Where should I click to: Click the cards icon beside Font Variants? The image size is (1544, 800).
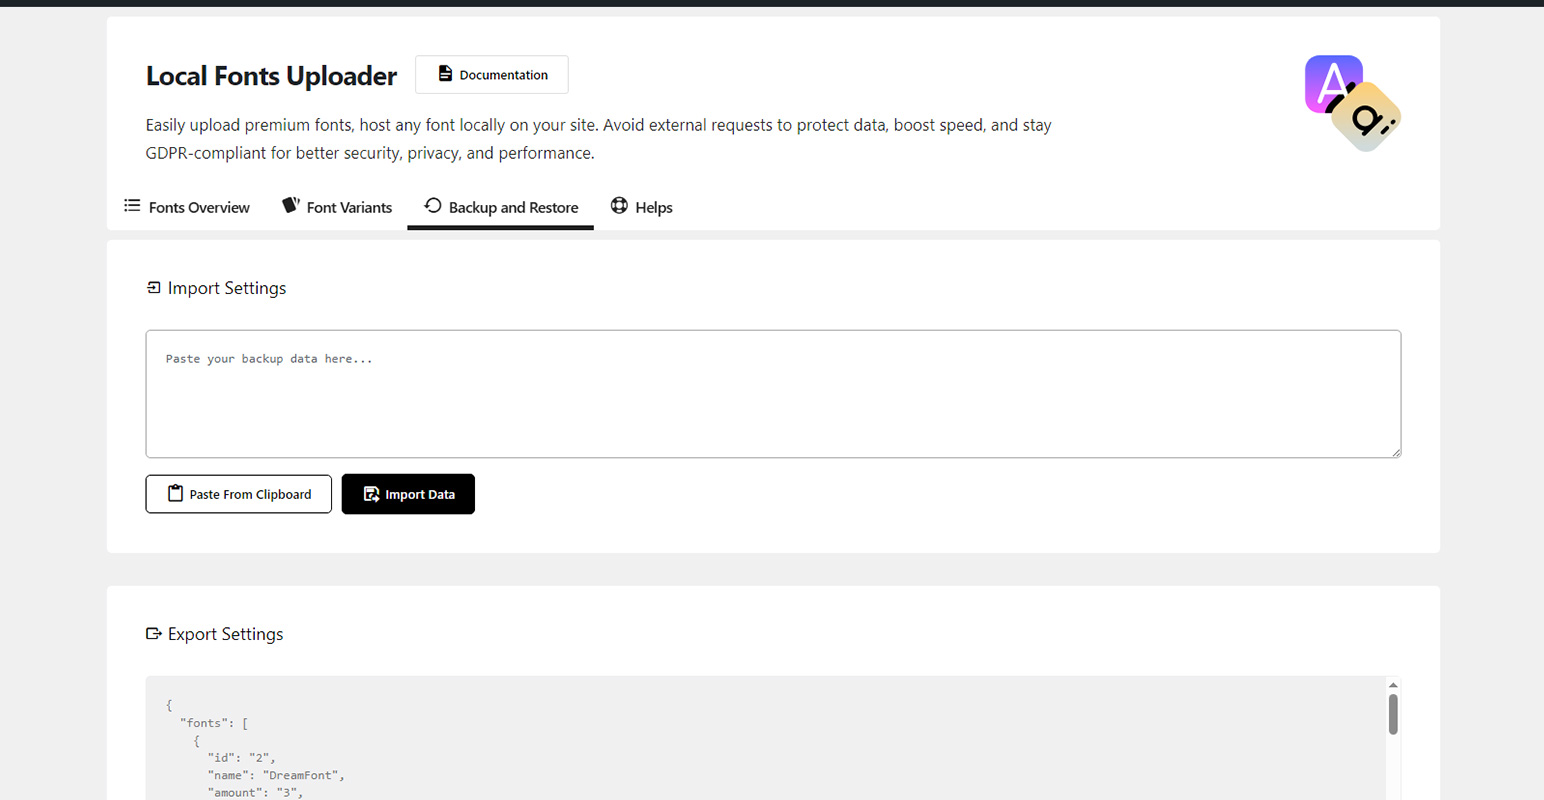291,205
